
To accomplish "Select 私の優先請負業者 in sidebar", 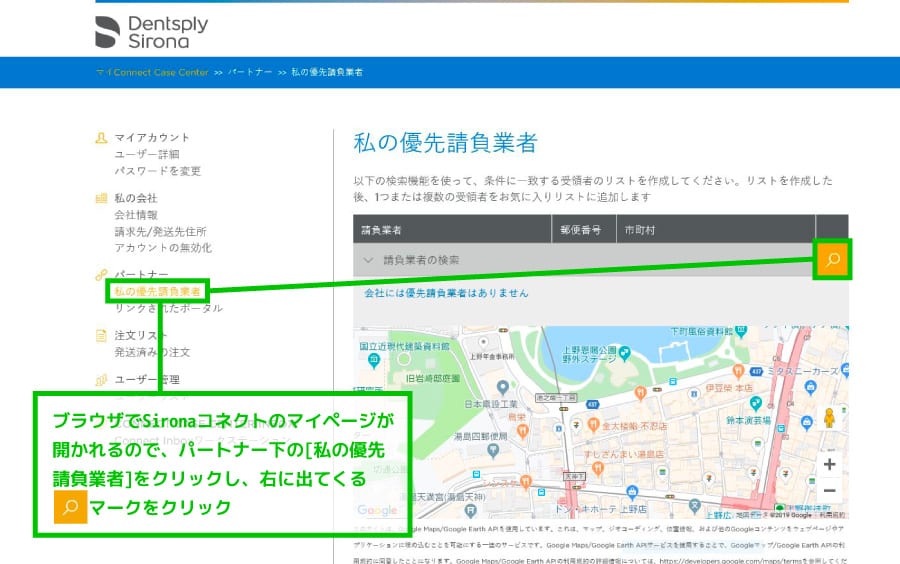I will pyautogui.click(x=157, y=291).
